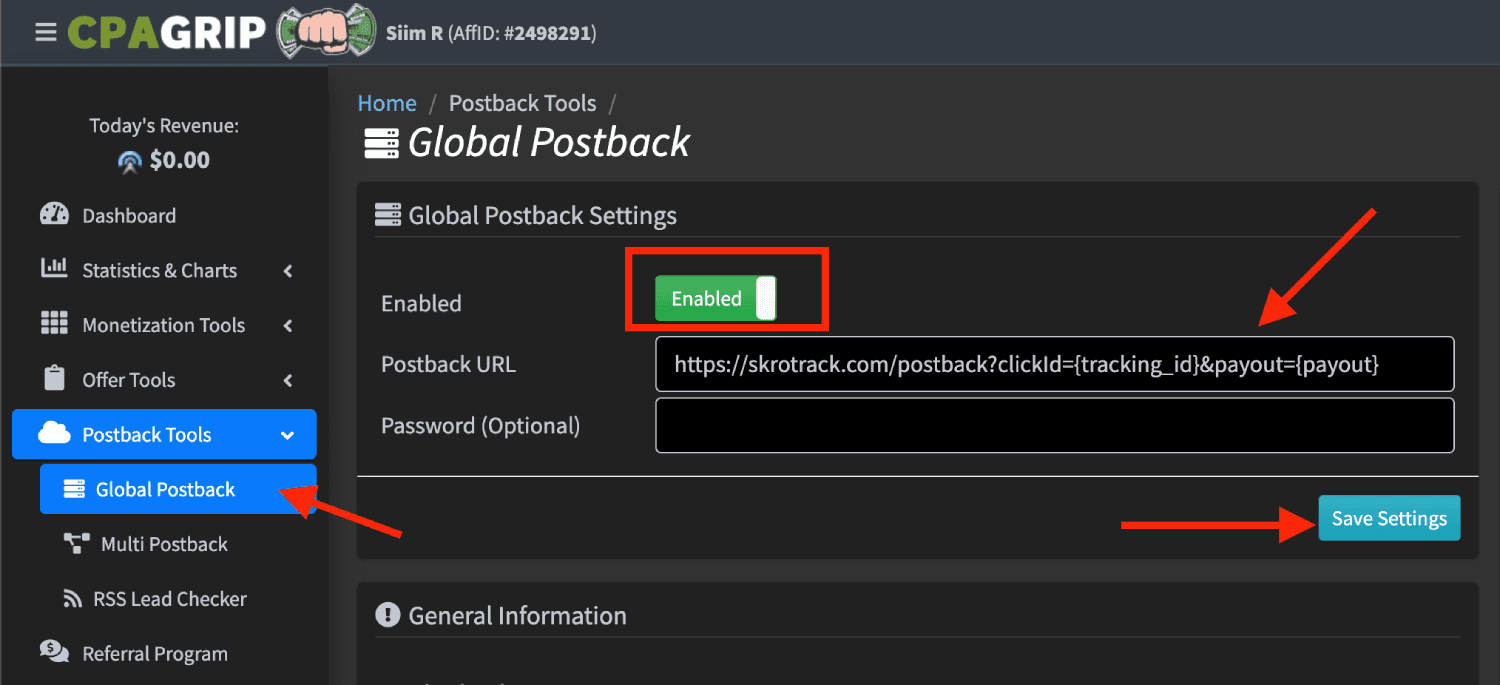
Task: Expand the Statistics & Charts chevron
Action: [x=288, y=270]
